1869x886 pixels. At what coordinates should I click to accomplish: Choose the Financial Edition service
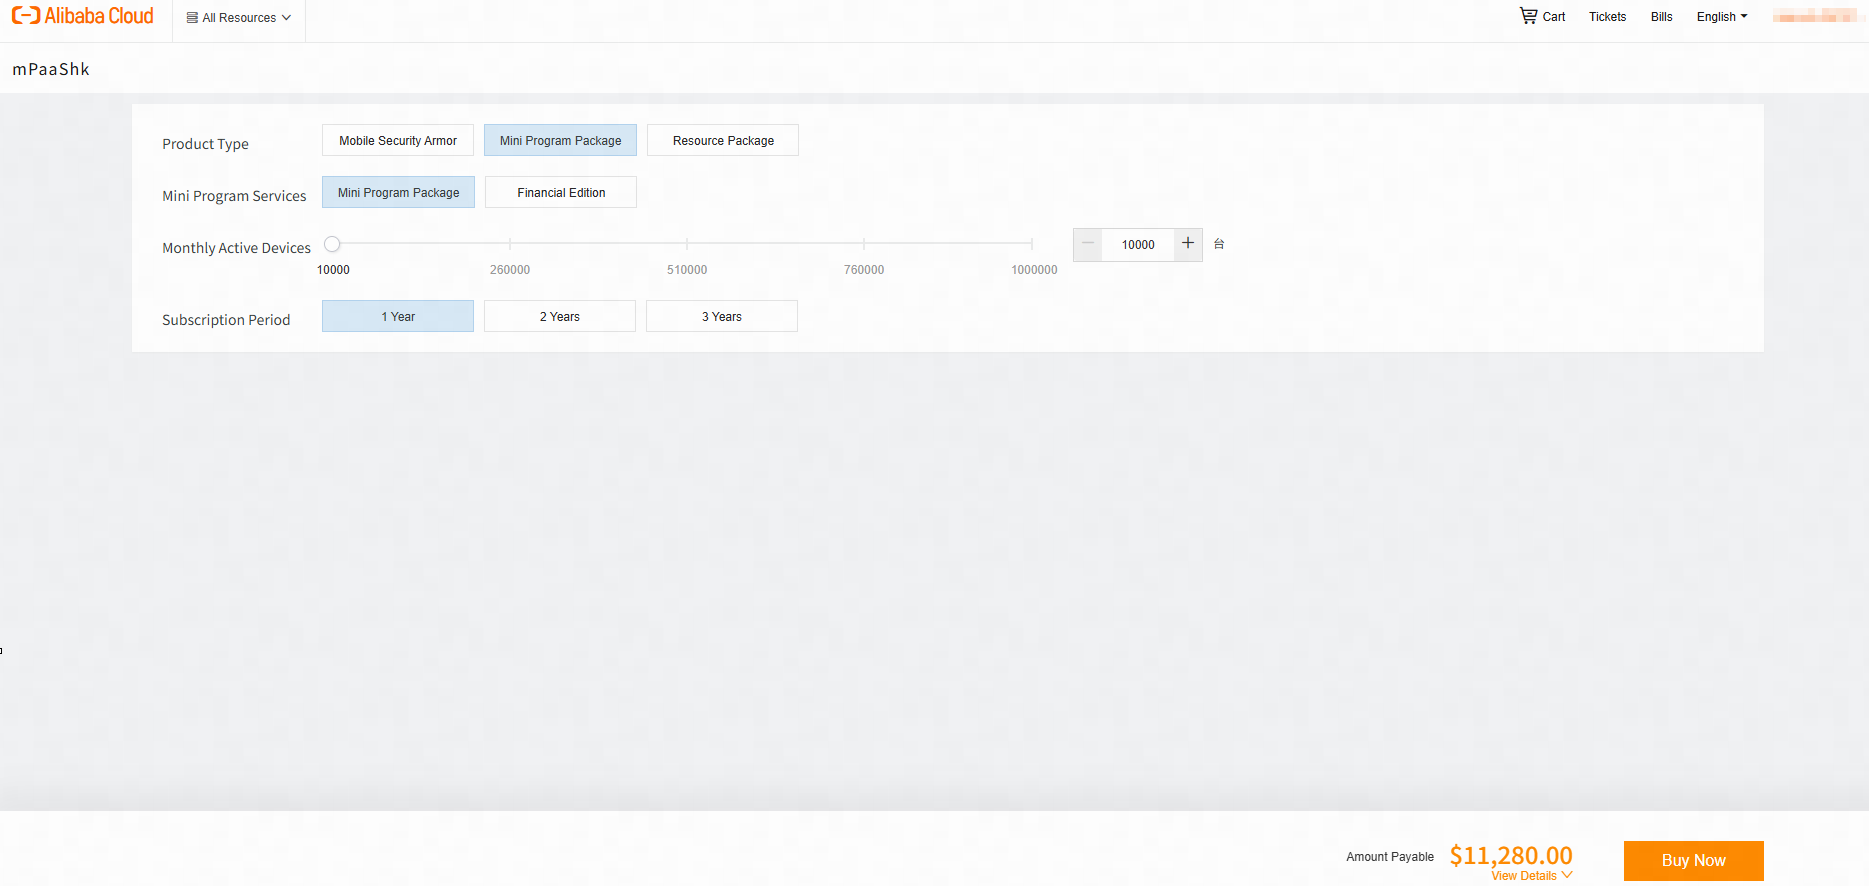point(561,192)
